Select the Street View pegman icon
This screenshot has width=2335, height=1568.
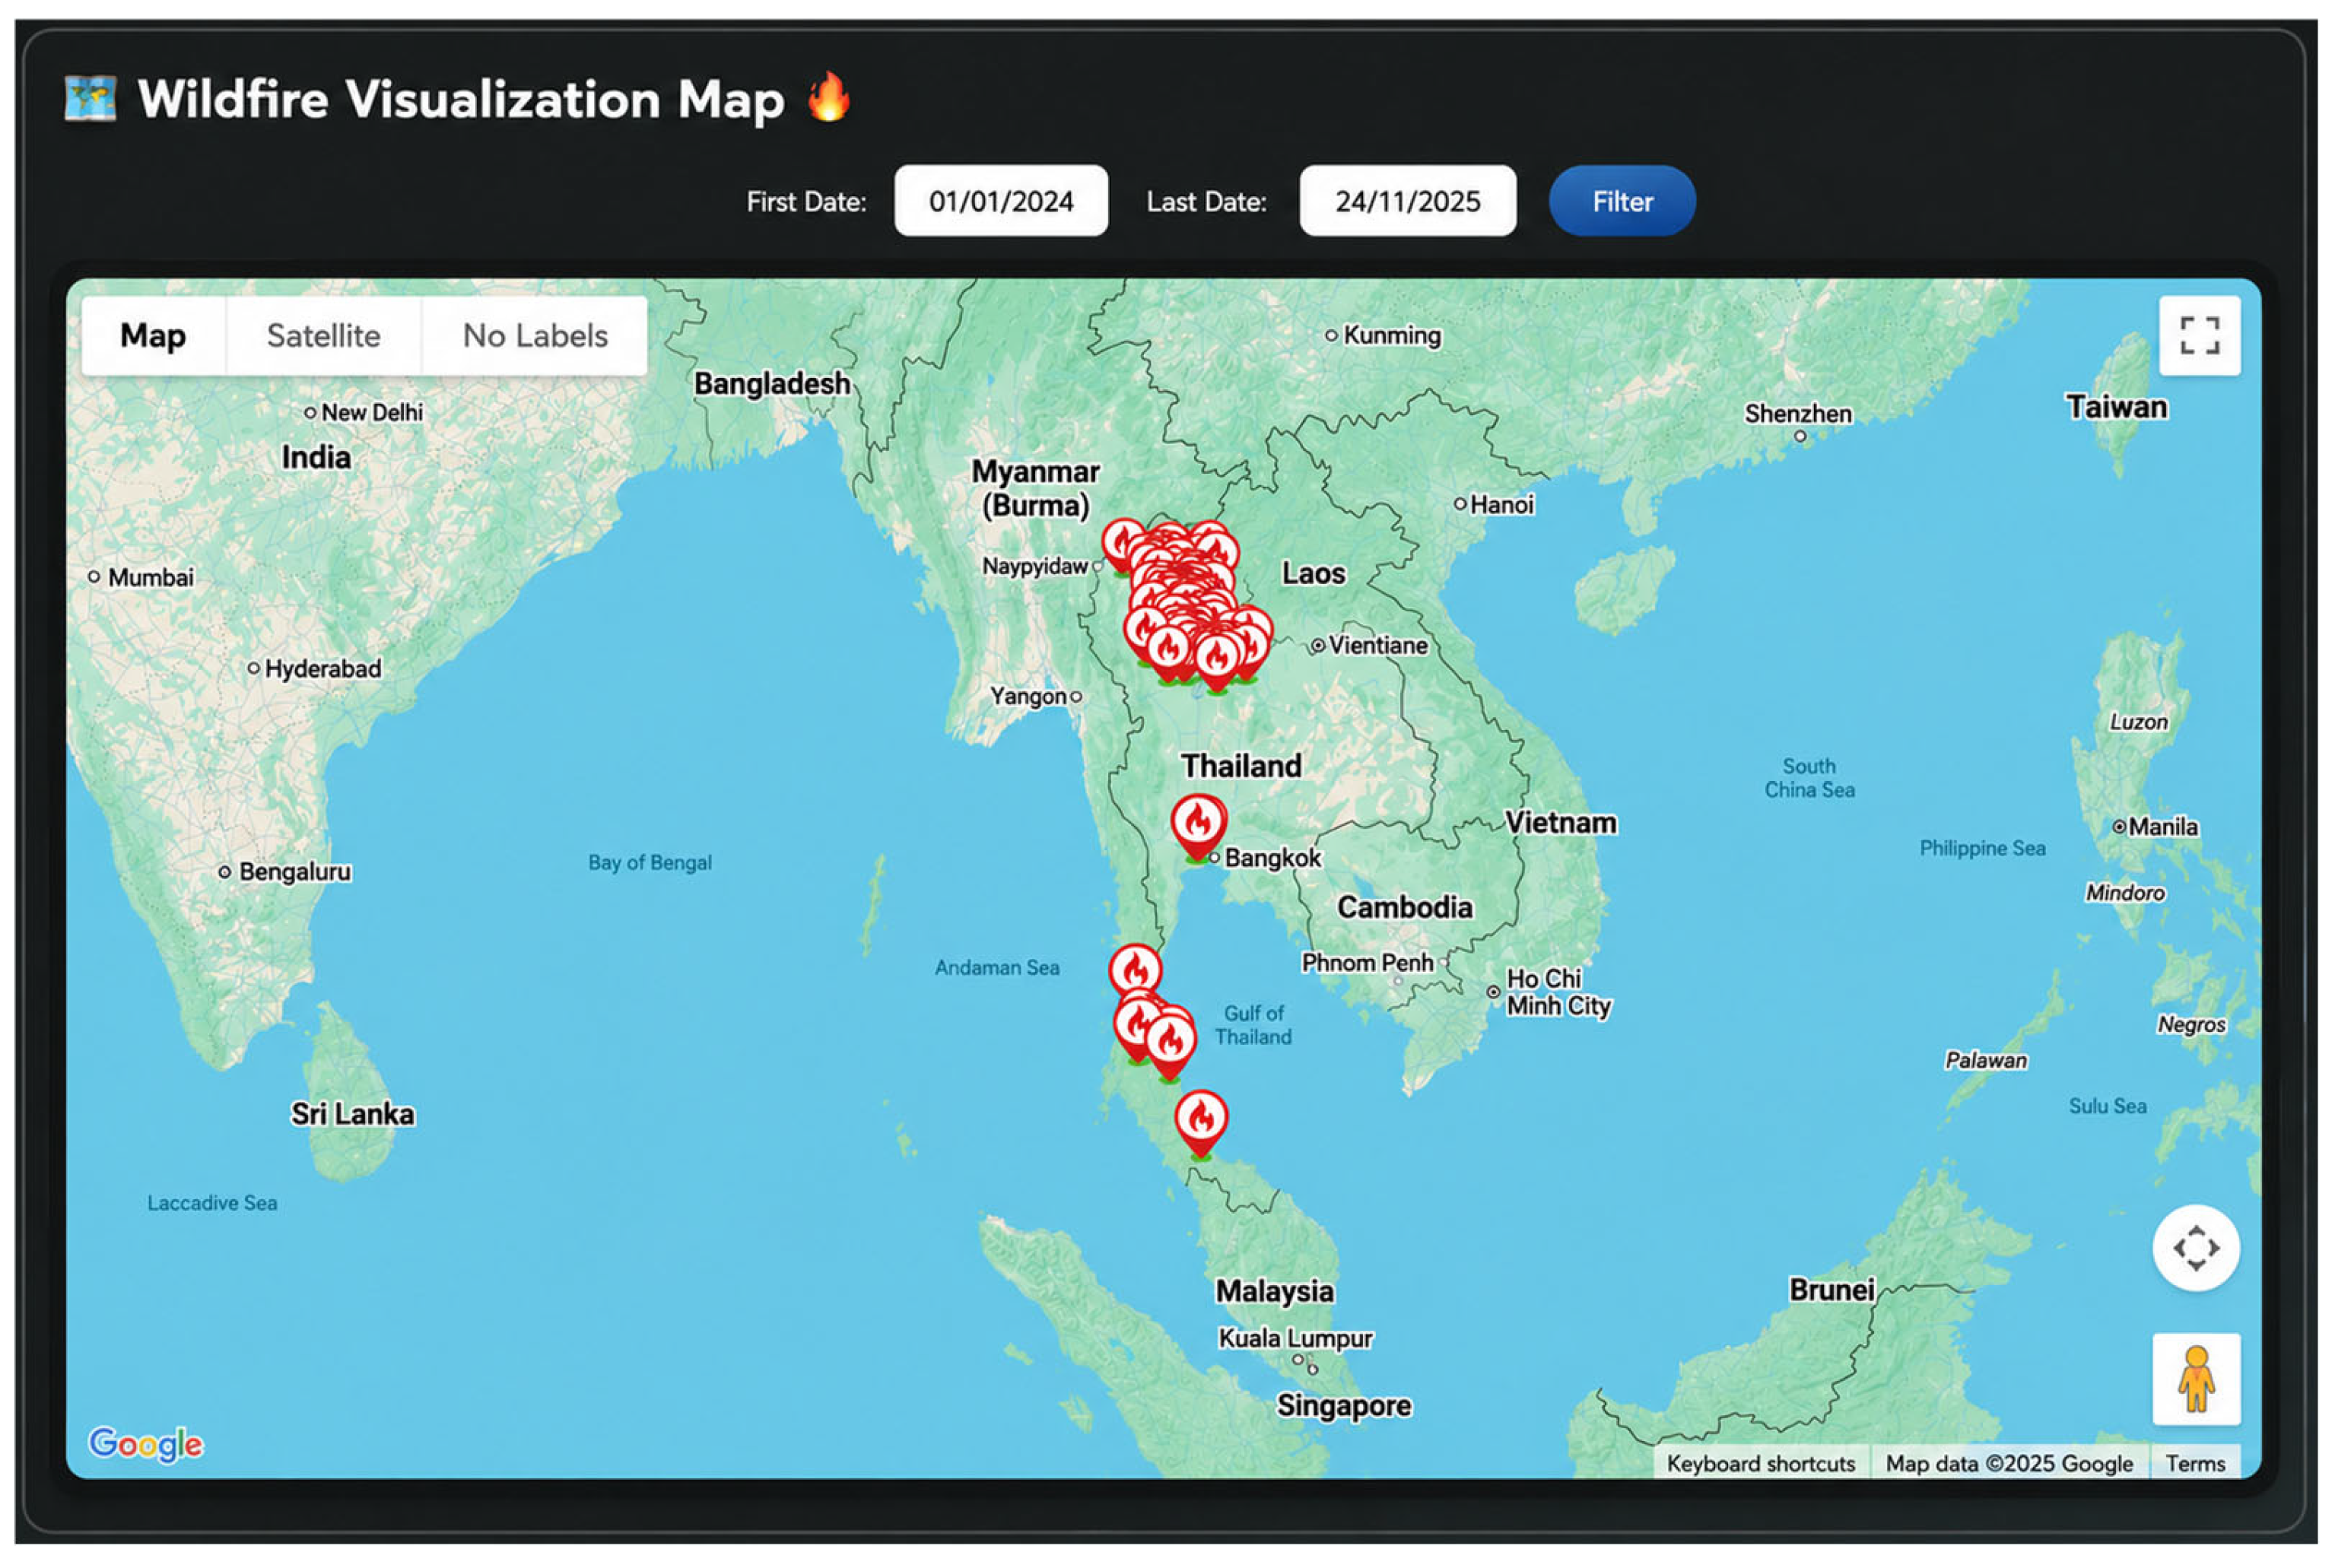click(2196, 1378)
